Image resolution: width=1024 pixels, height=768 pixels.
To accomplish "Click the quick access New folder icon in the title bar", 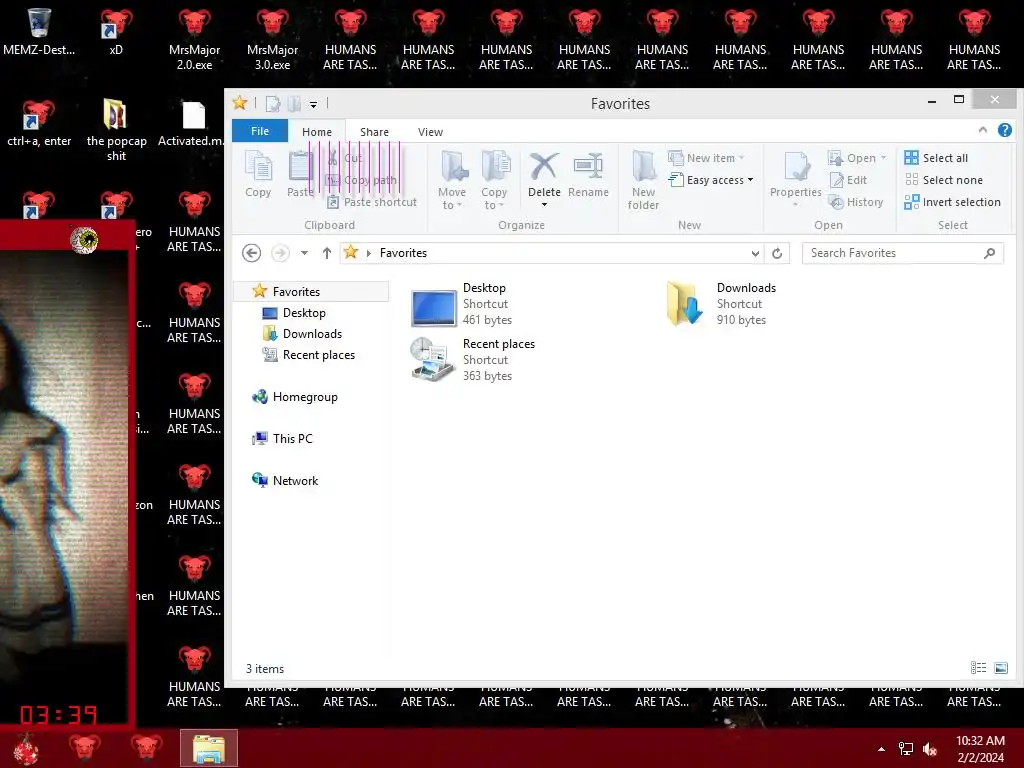I will [294, 103].
